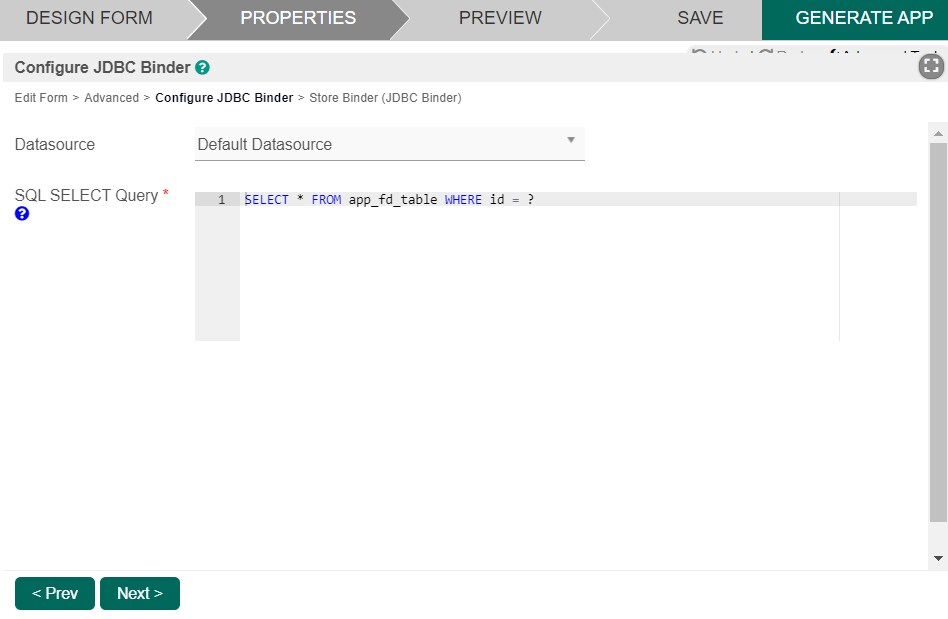
Task: Click the GENERATE APP button
Action: (x=863, y=18)
